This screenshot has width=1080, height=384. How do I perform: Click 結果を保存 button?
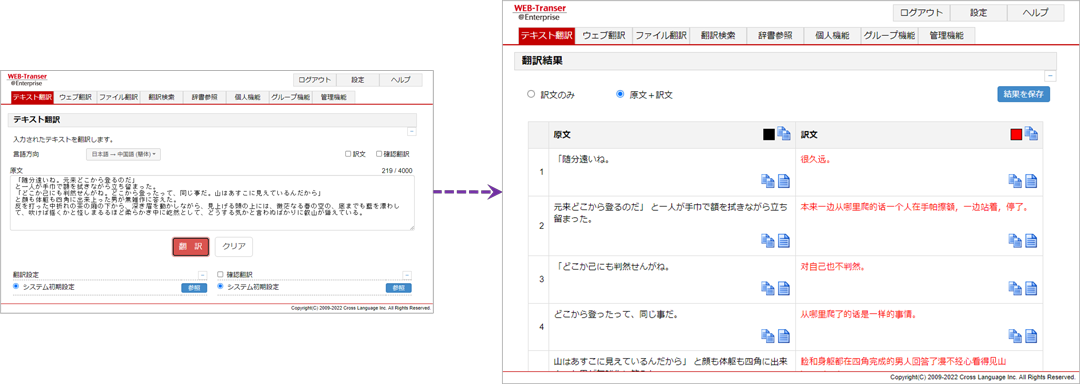1024,94
